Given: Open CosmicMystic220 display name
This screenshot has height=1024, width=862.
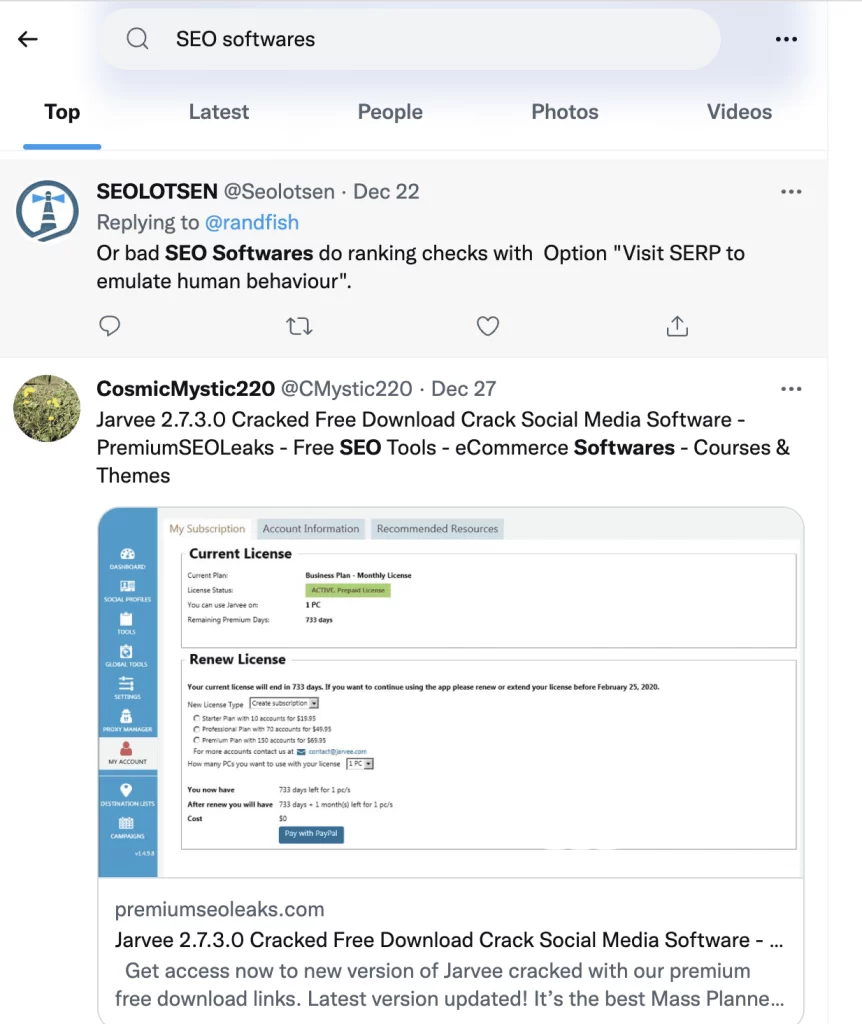Looking at the screenshot, I should pyautogui.click(x=185, y=389).
